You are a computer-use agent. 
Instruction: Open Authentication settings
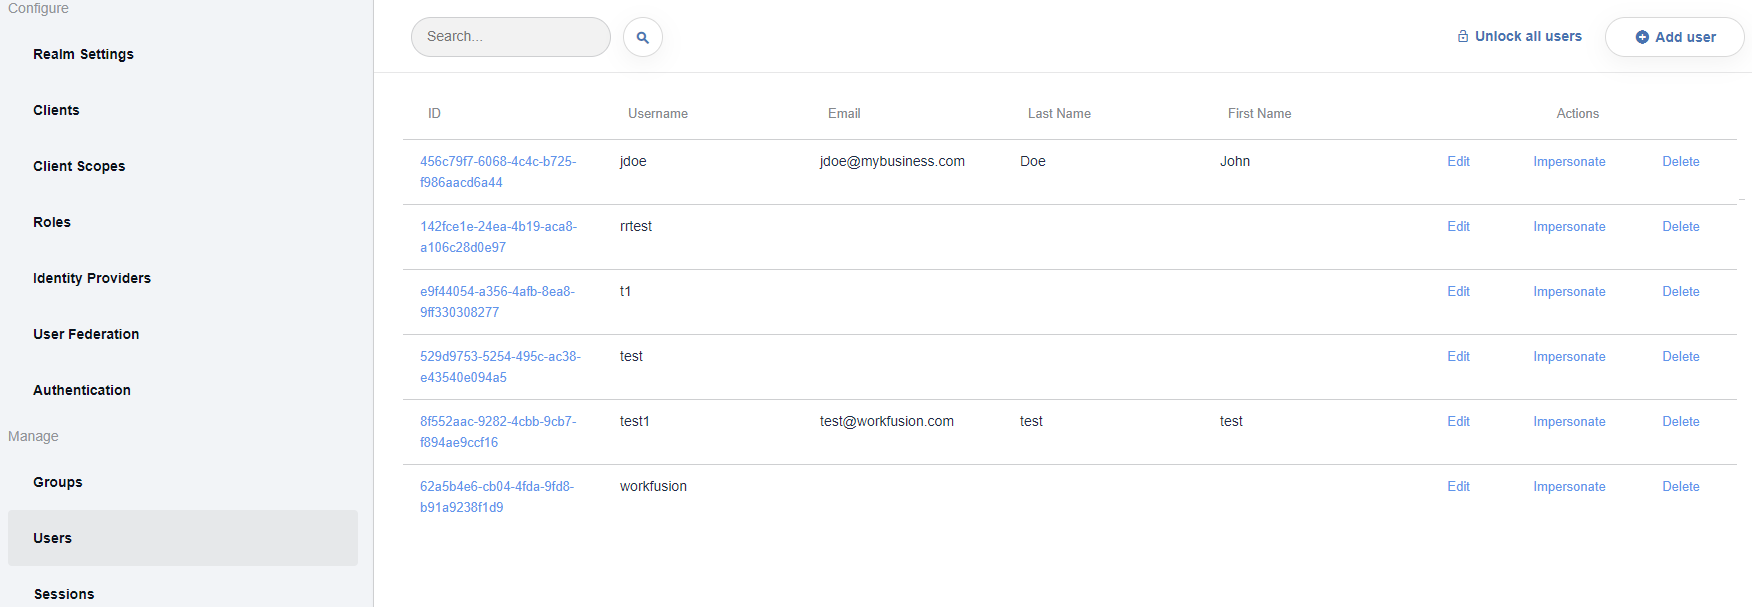[82, 390]
